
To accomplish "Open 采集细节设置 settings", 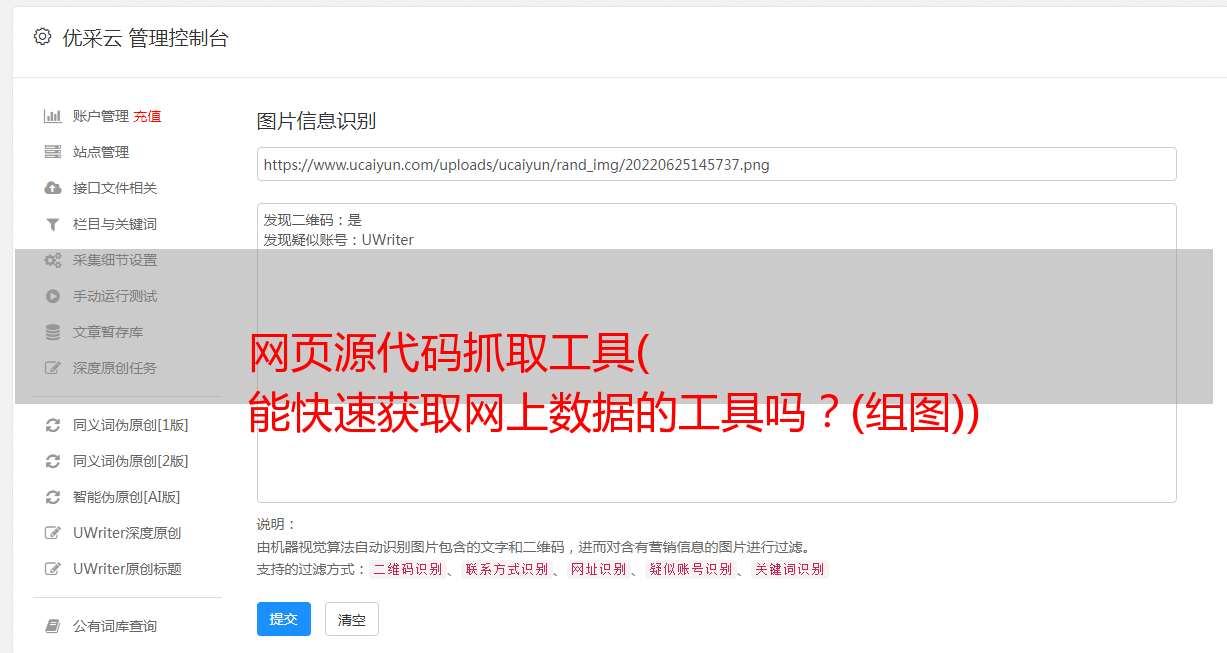I will click(x=115, y=260).
